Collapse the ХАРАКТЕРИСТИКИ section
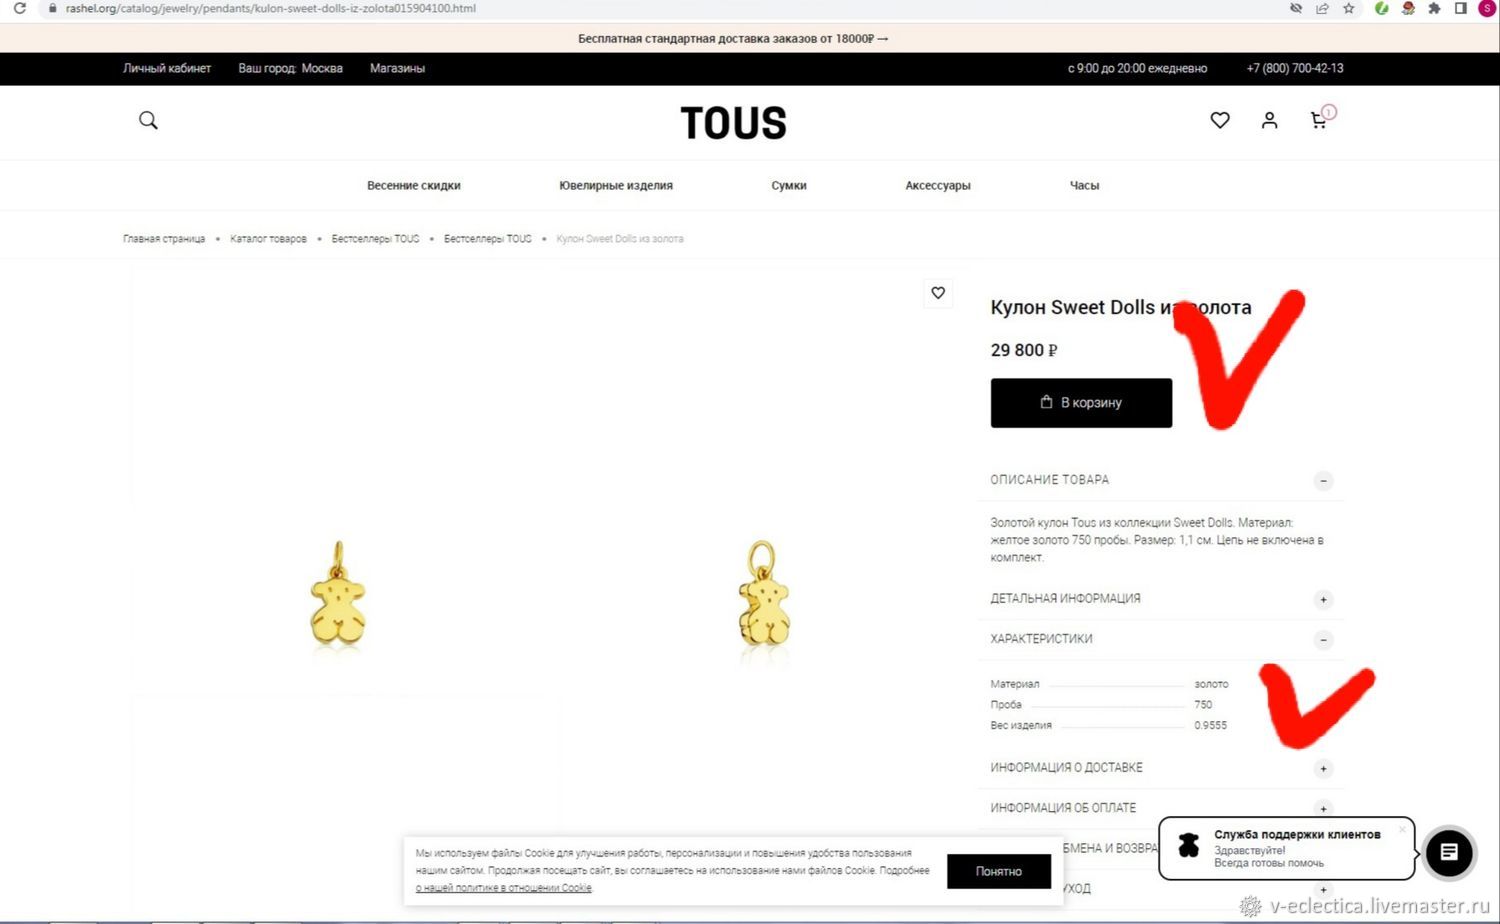This screenshot has height=924, width=1500. click(1323, 640)
